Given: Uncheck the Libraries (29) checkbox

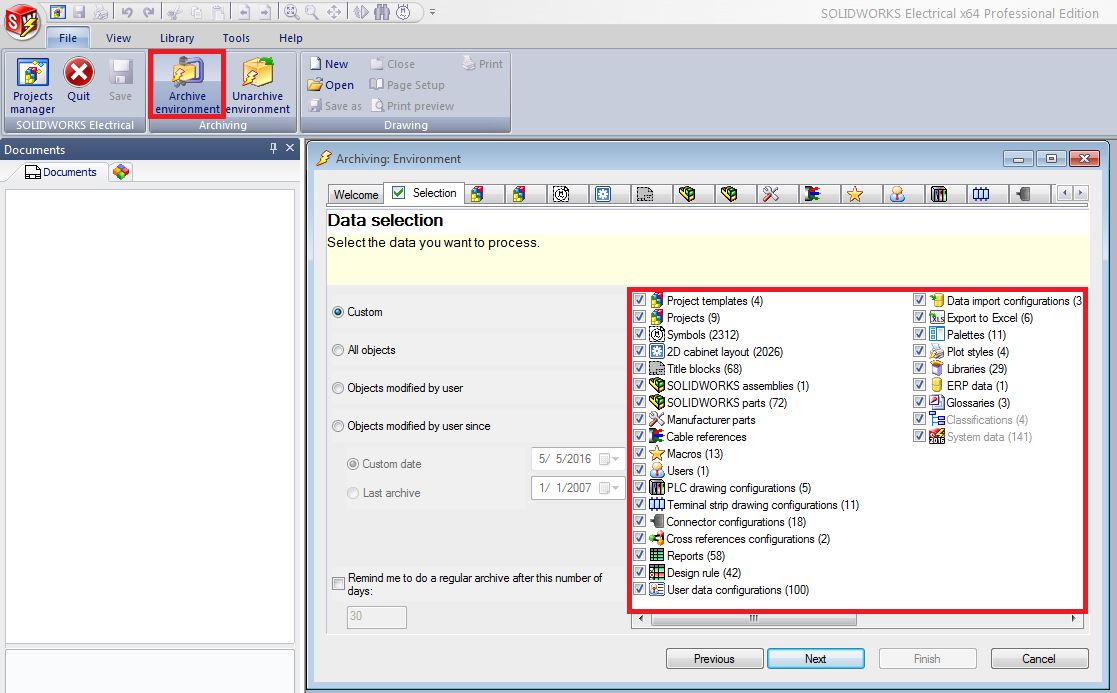Looking at the screenshot, I should point(919,368).
